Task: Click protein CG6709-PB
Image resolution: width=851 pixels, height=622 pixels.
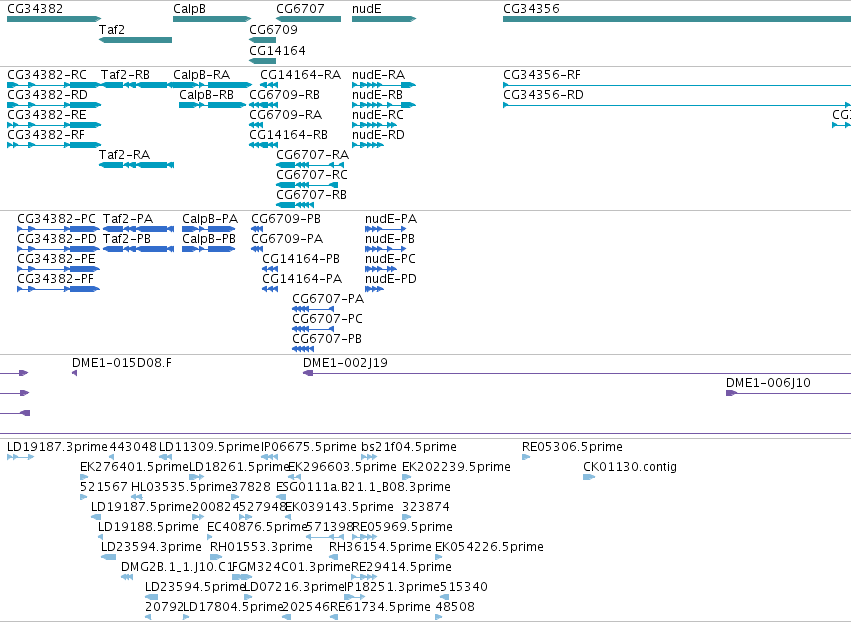Action: point(257,229)
